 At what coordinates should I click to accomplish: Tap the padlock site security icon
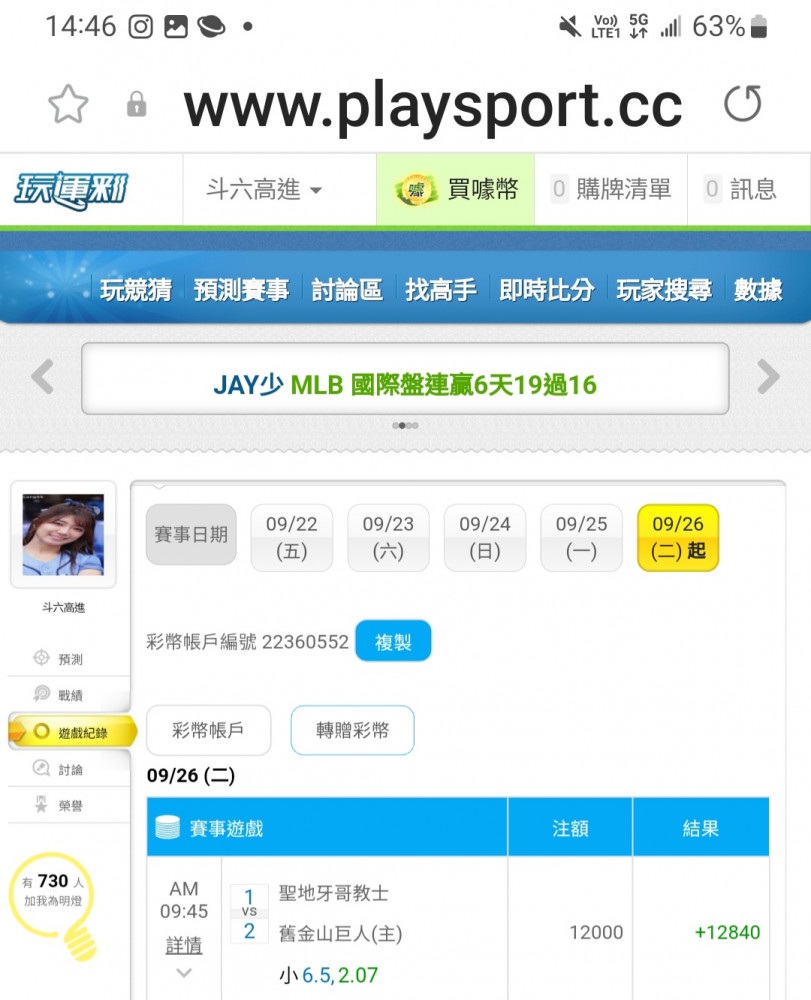coord(136,104)
